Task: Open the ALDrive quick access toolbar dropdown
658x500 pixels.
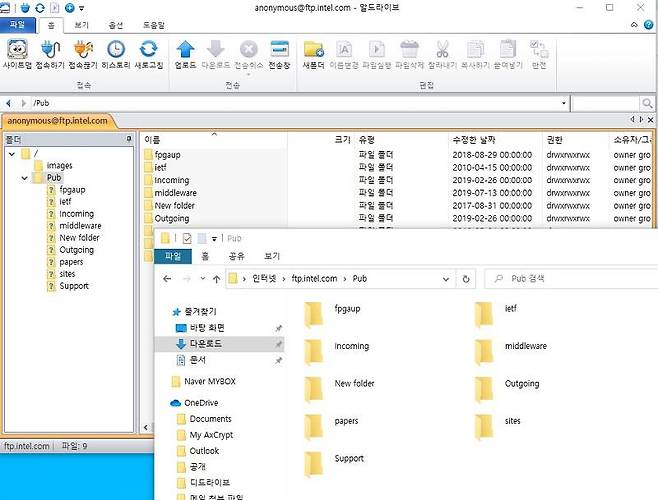Action: pos(81,8)
